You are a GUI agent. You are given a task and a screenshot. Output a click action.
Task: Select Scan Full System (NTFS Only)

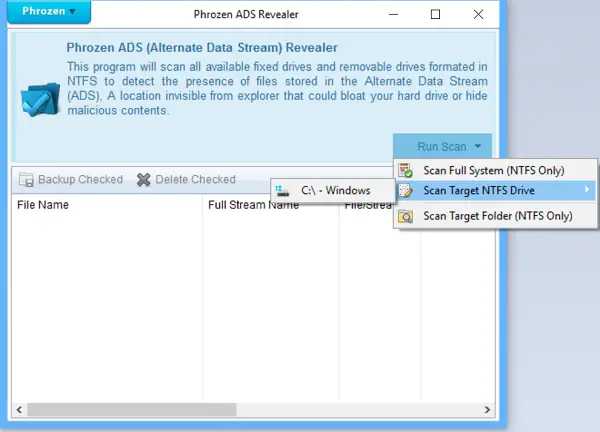tap(495, 170)
